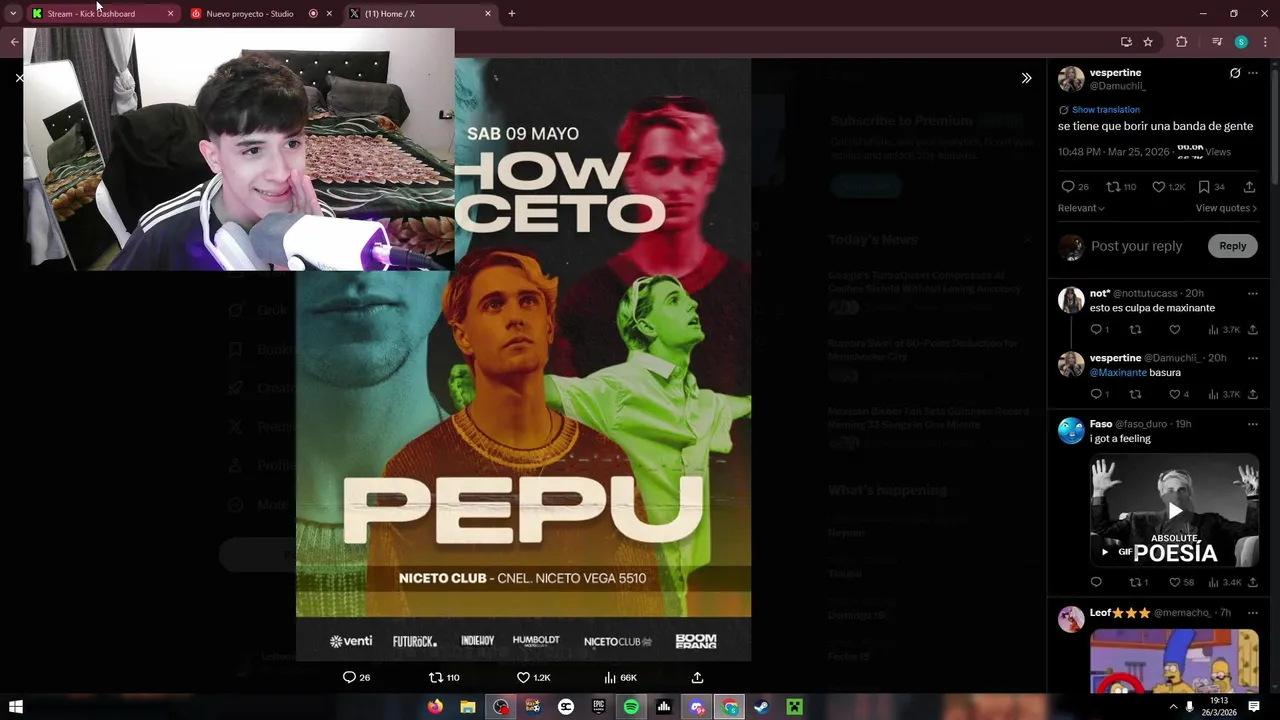Open more options on Faso's reply
Image resolution: width=1280 pixels, height=720 pixels.
[1253, 424]
